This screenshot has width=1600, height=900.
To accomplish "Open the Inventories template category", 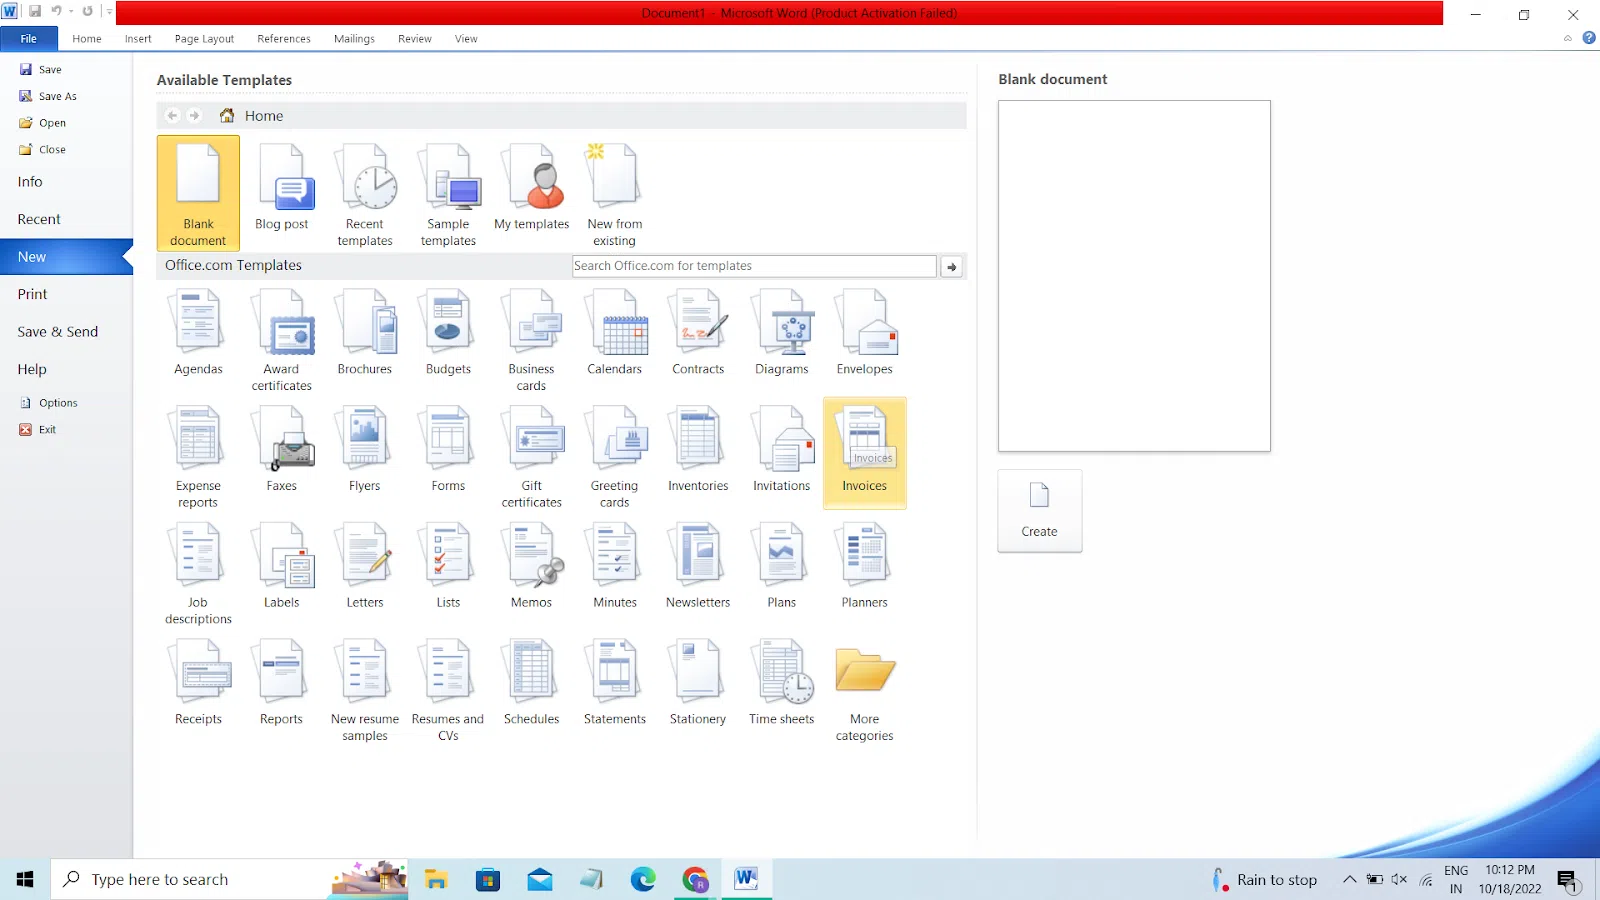I will tap(698, 449).
